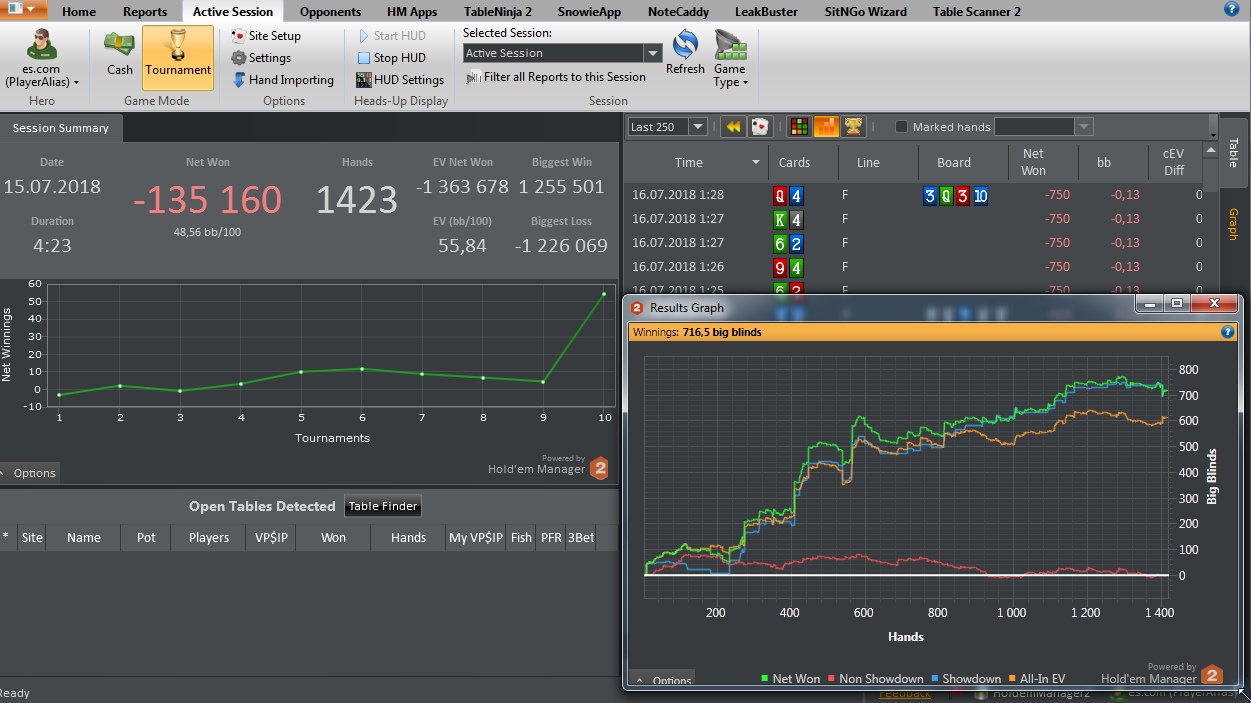Toggle Non Showdown legend series

coord(875,679)
